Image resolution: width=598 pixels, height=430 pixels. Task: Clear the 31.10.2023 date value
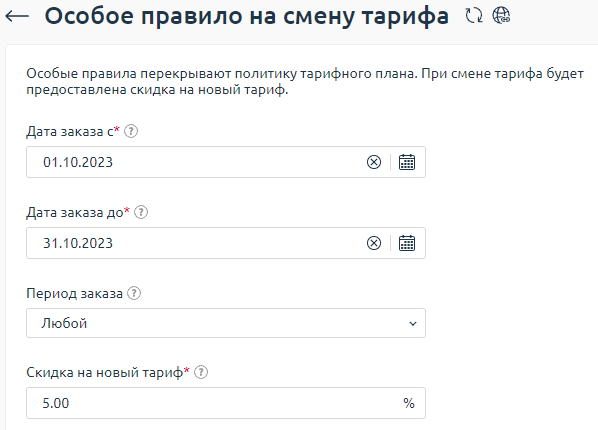click(374, 243)
